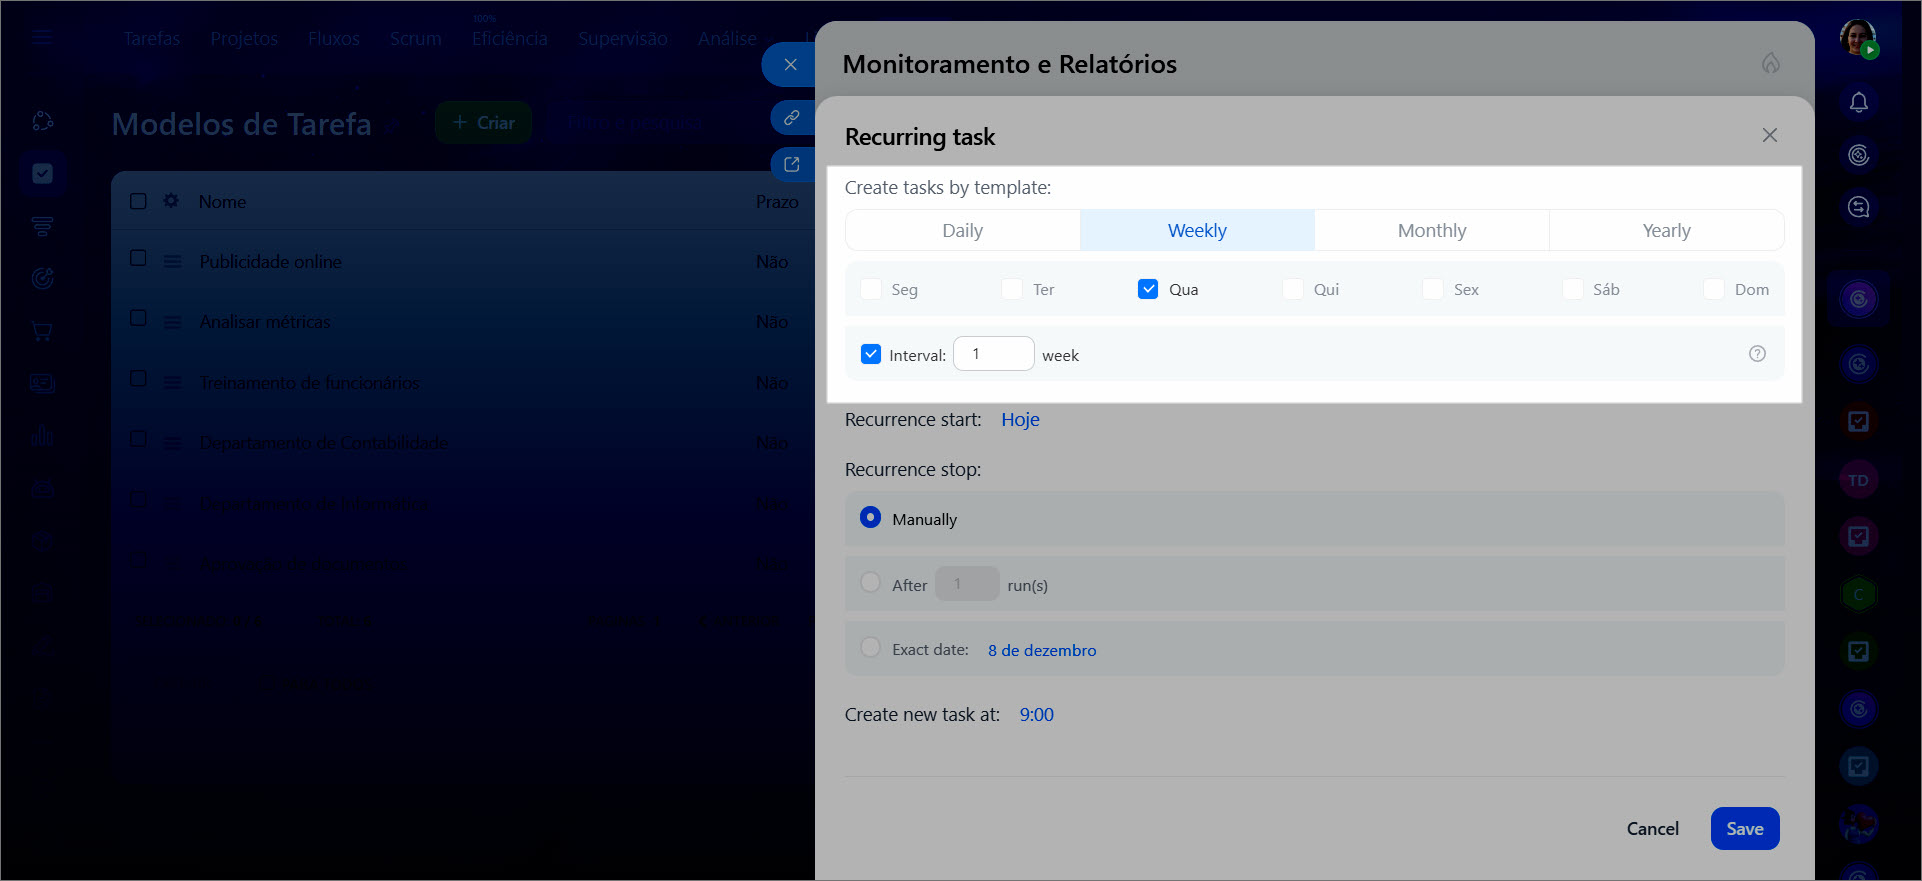Switch to the Monthly tab
Image resolution: width=1922 pixels, height=881 pixels.
tap(1431, 231)
